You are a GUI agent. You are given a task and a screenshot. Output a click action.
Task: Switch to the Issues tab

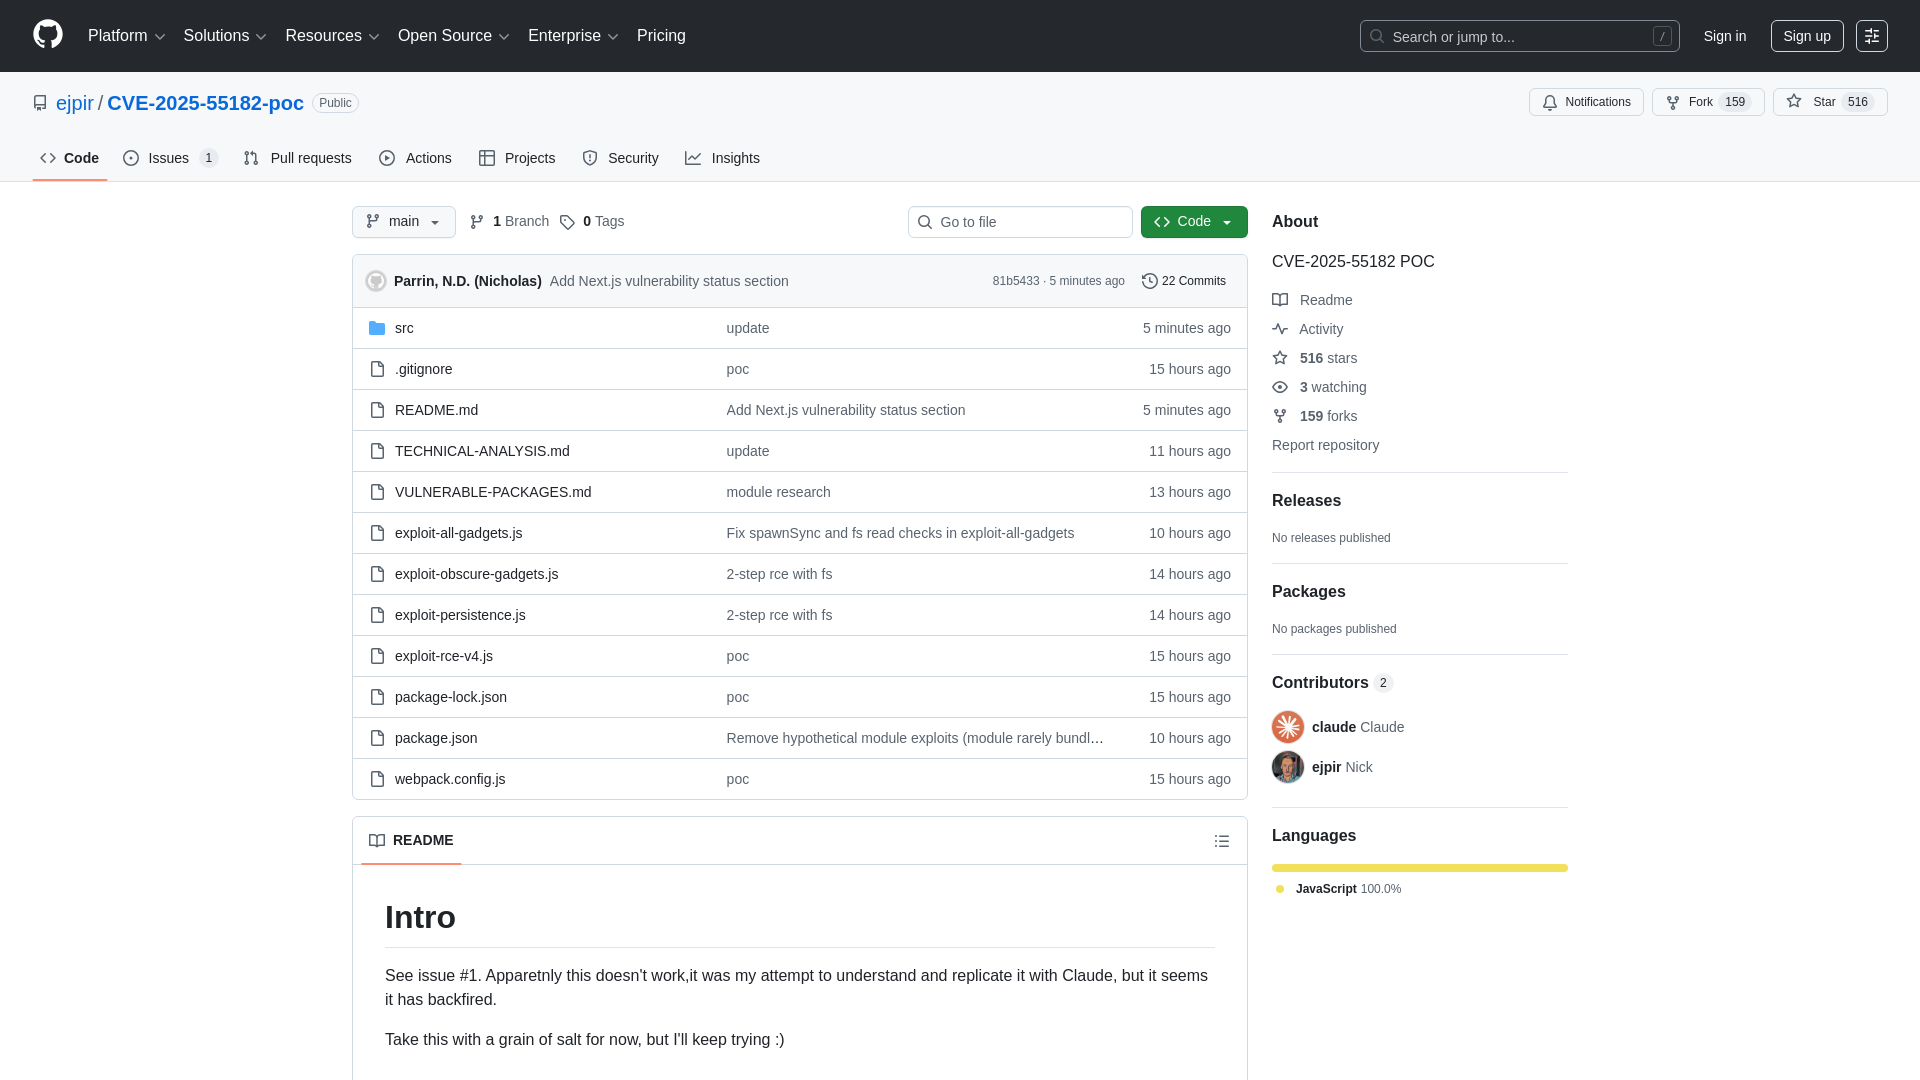167,158
